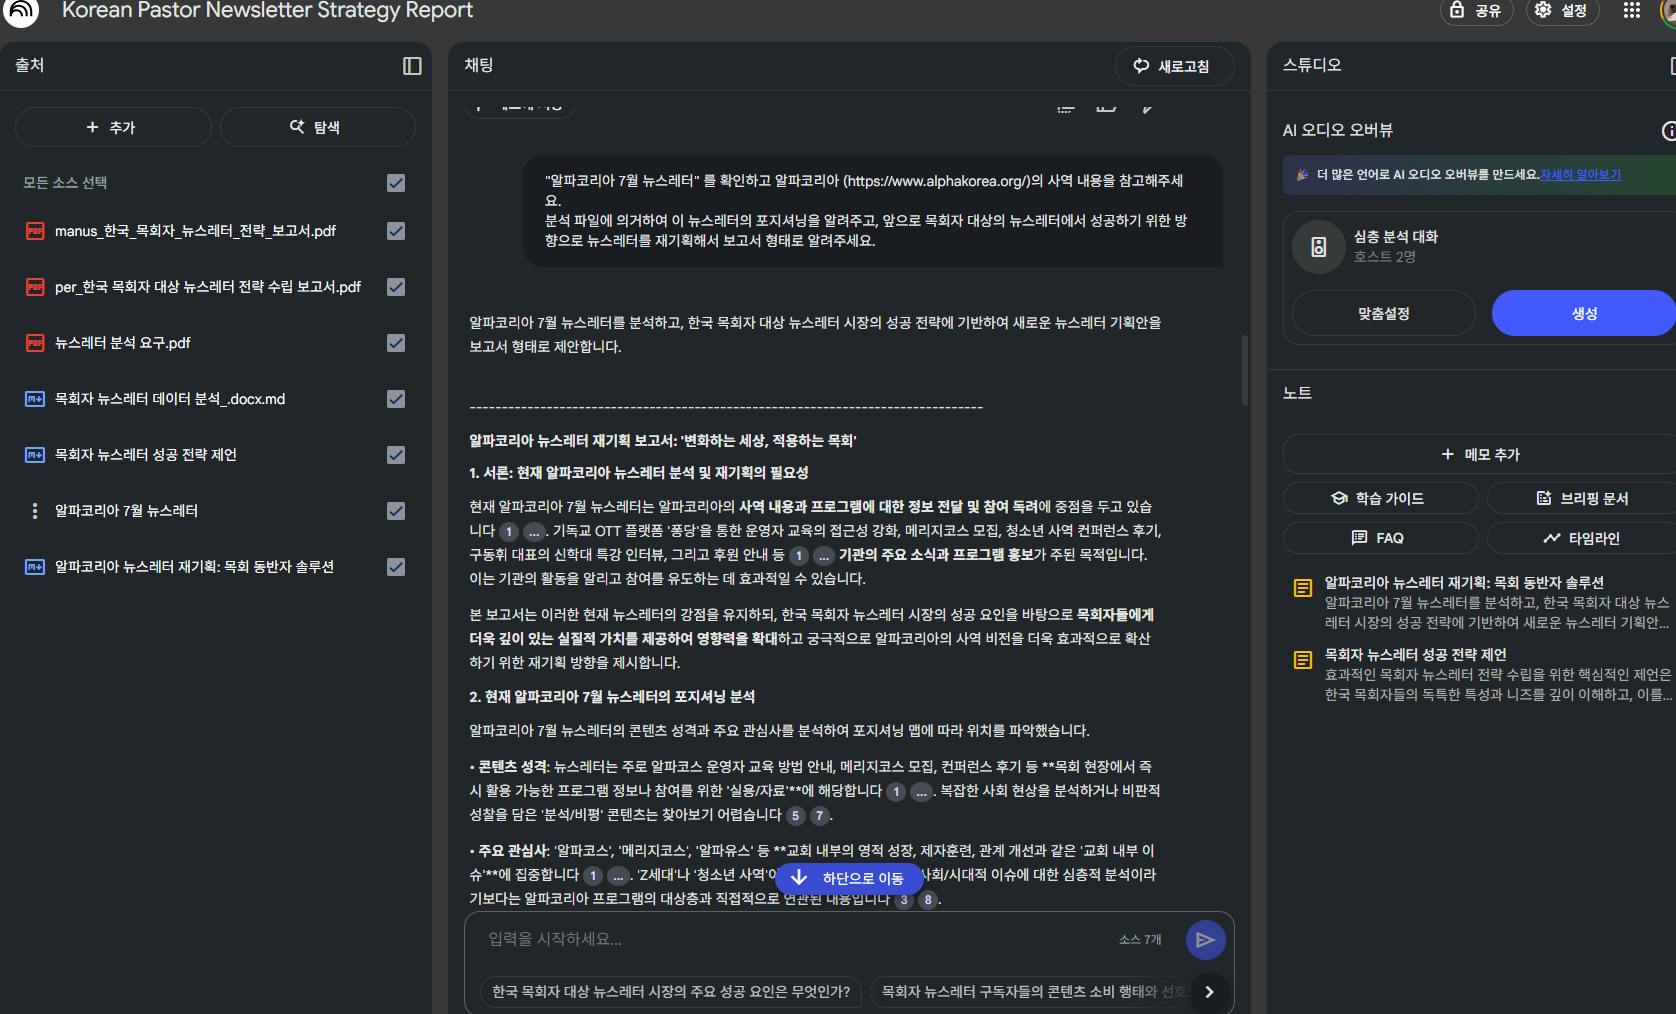The height and width of the screenshot is (1014, 1676).
Task: Generate a 학습 가이드 study guide
Action: click(1380, 498)
